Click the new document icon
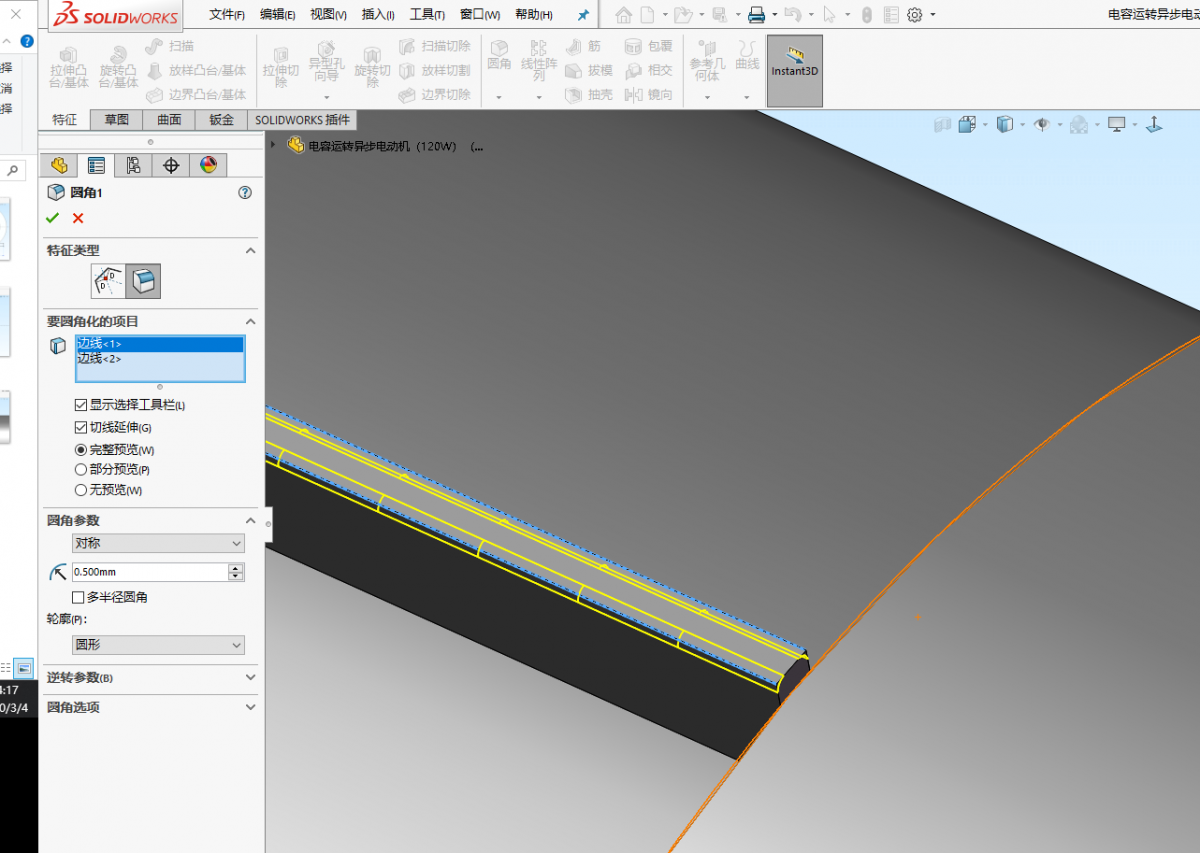The width and height of the screenshot is (1200, 853). [x=648, y=14]
